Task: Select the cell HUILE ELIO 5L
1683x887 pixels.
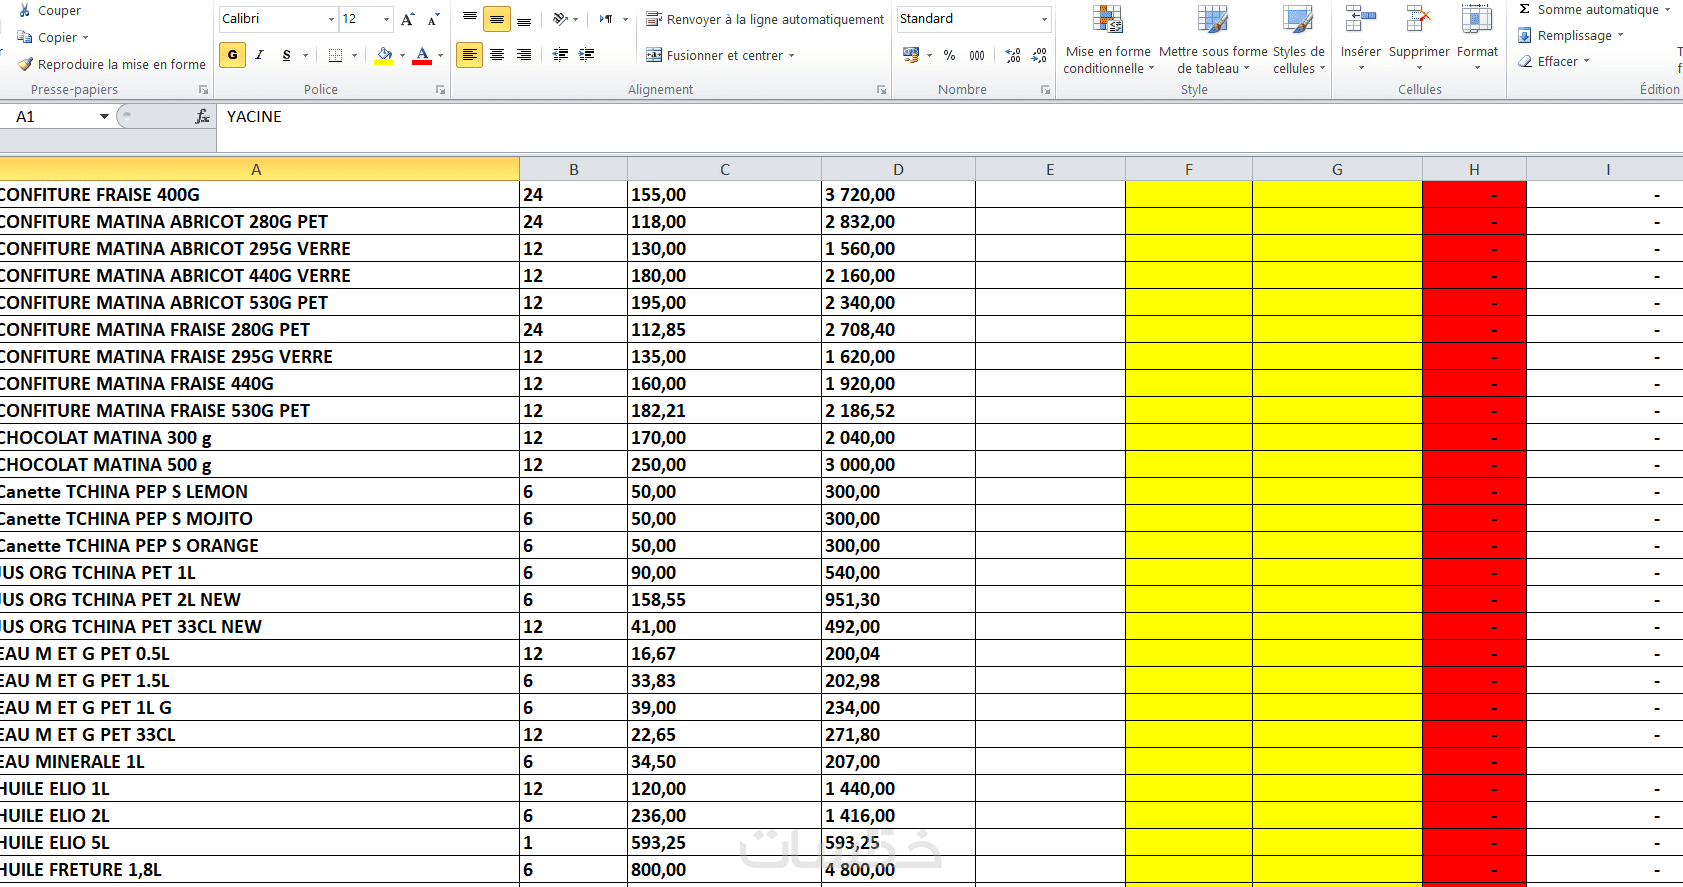Action: coord(259,843)
